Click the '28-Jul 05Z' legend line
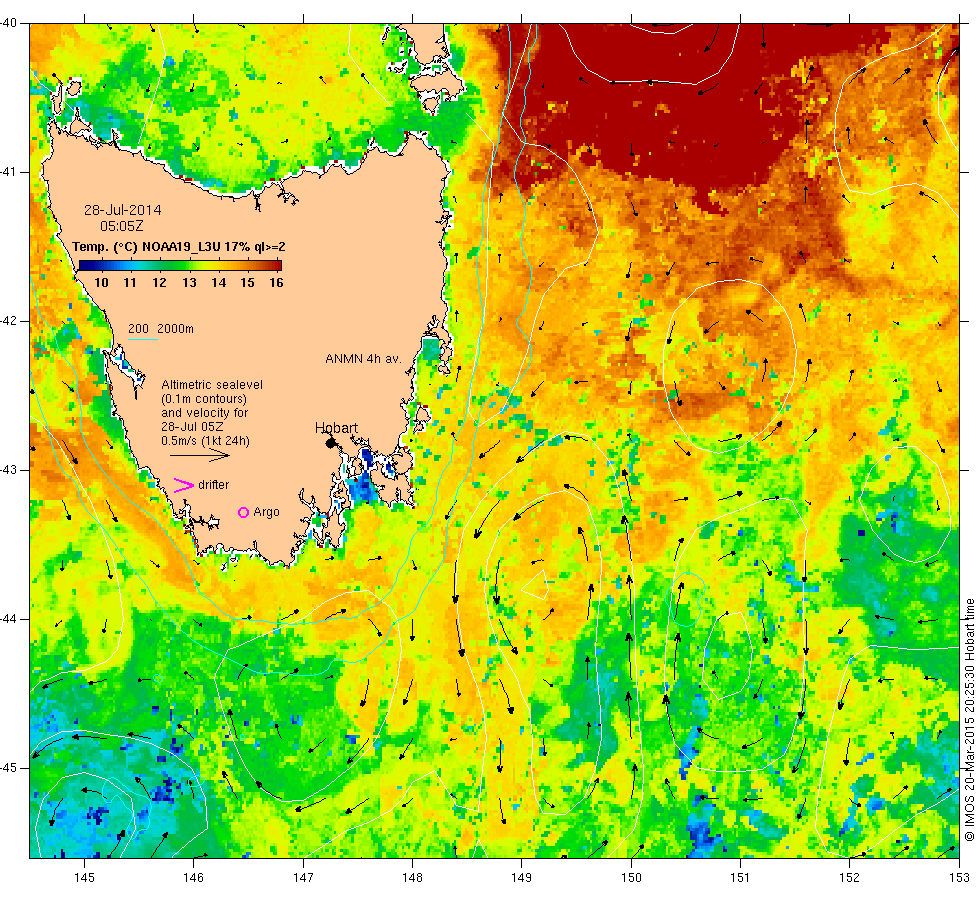Screen dimensions: 980x900 click(x=192, y=427)
